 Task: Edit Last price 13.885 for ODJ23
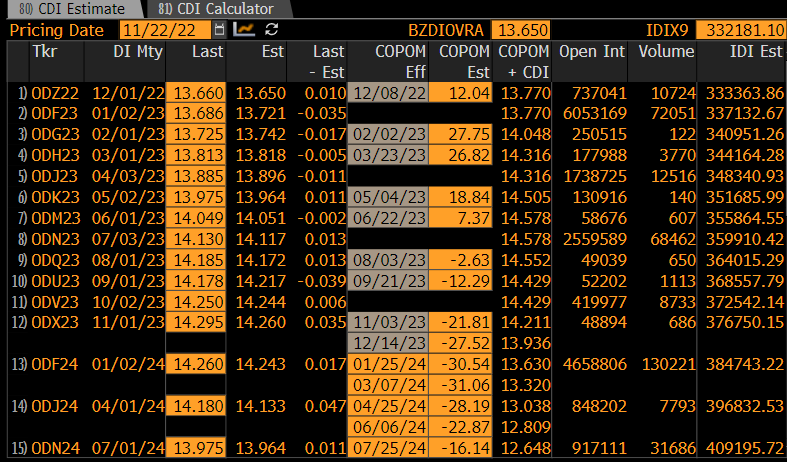pyautogui.click(x=196, y=176)
